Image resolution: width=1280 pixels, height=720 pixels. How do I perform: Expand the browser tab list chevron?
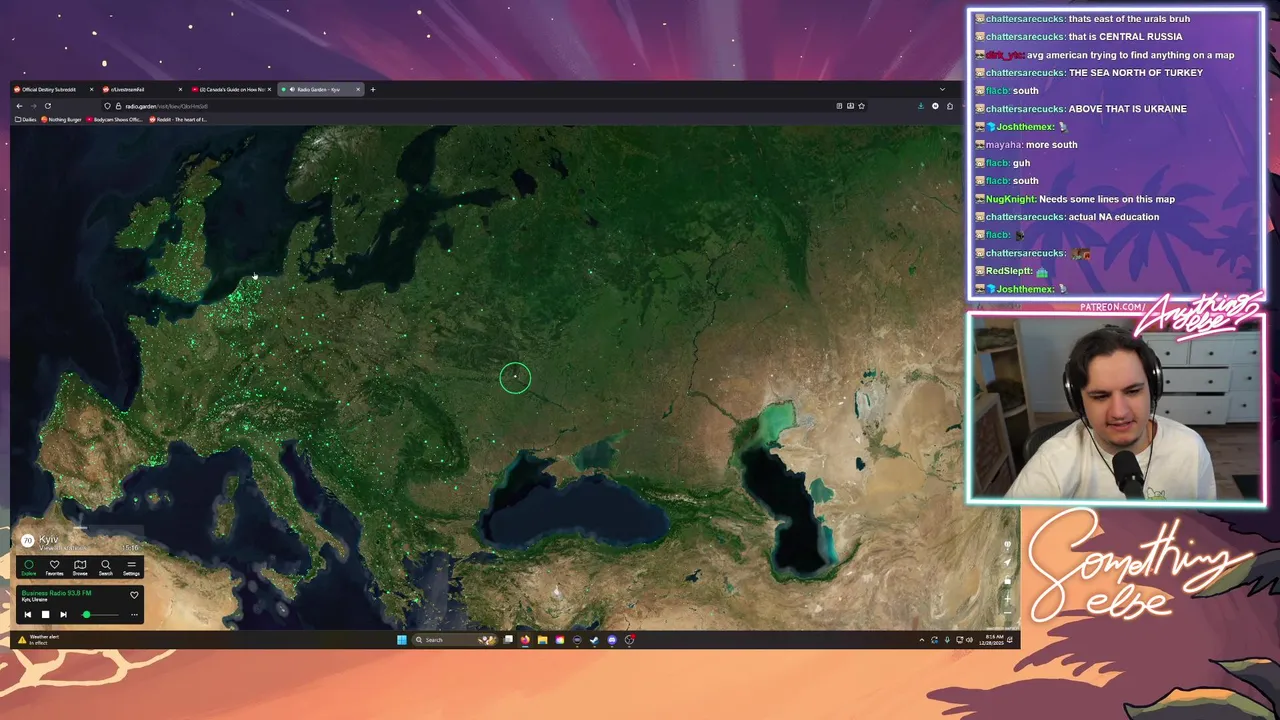(x=941, y=89)
